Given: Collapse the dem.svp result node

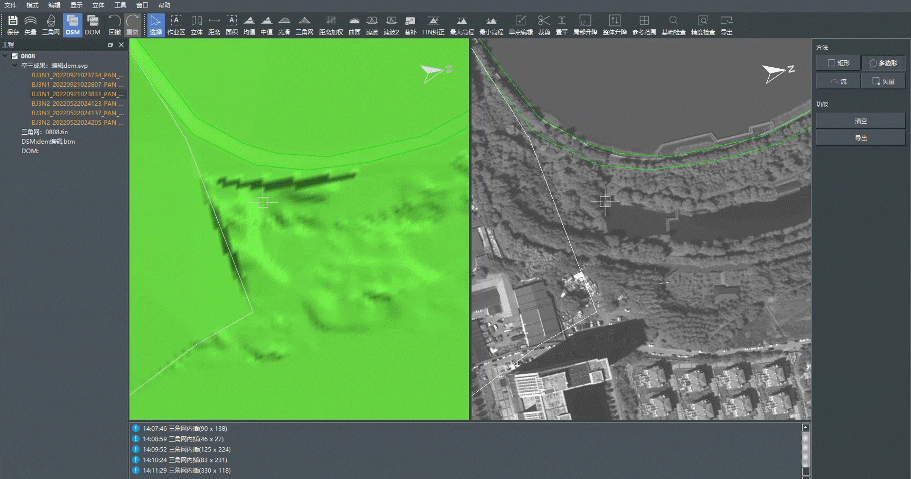Looking at the screenshot, I should (14, 65).
